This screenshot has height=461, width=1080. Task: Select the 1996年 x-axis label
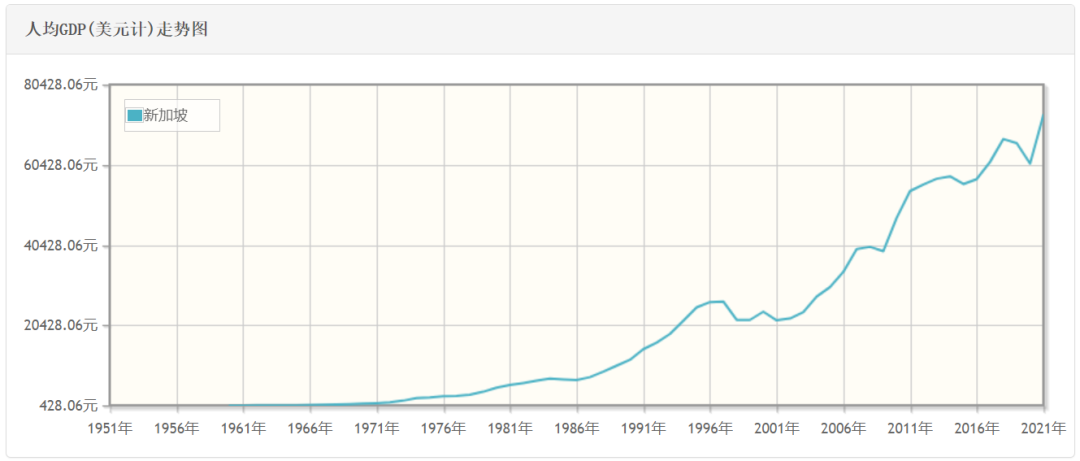tap(710, 429)
